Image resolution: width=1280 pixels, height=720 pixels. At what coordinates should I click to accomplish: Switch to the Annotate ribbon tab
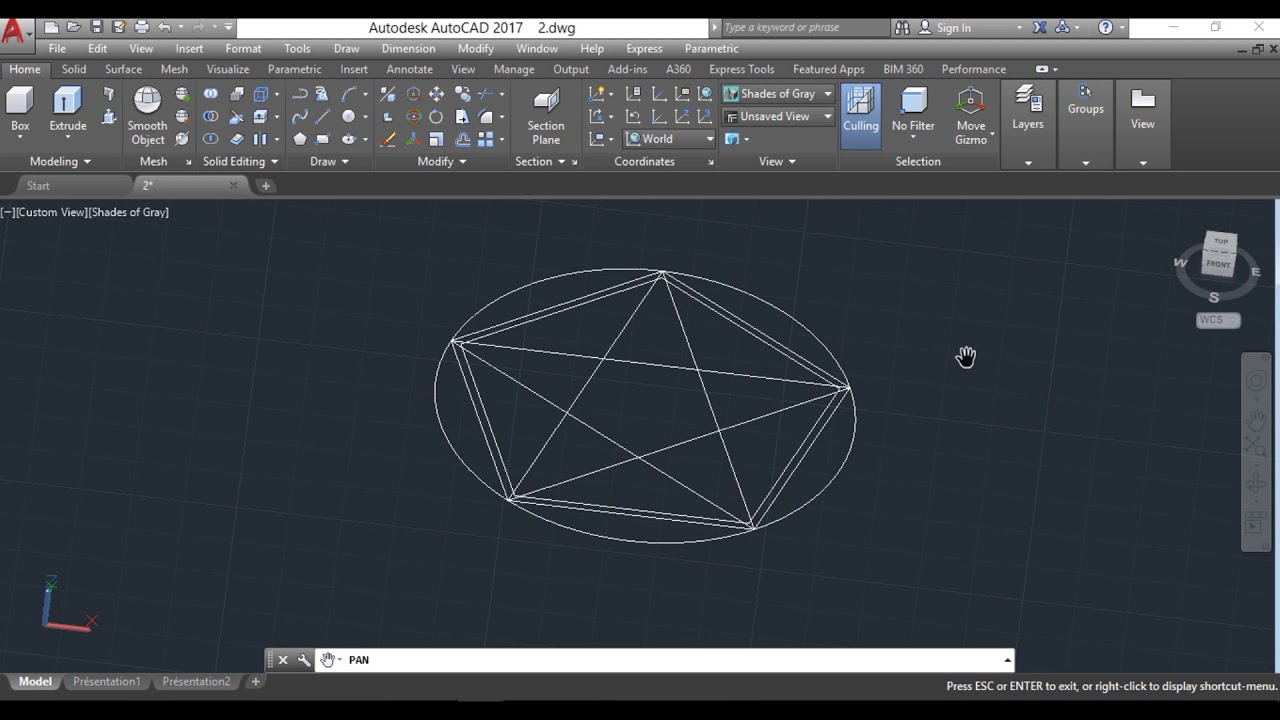pos(410,69)
